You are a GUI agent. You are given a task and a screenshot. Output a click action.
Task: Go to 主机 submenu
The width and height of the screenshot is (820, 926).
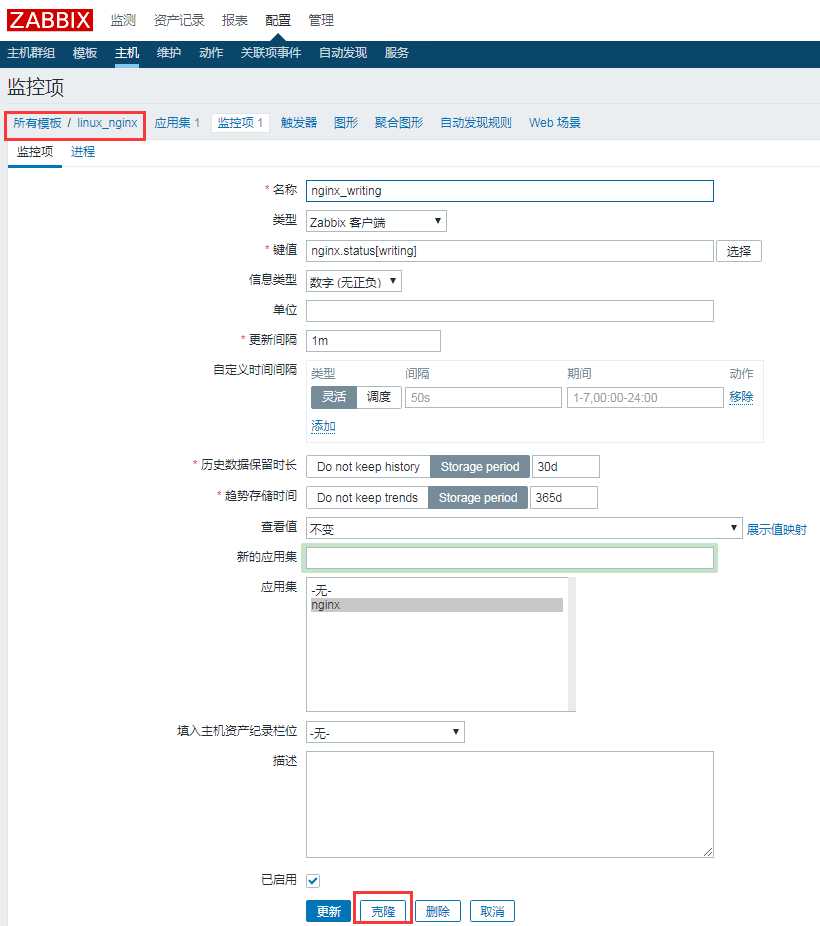point(127,53)
